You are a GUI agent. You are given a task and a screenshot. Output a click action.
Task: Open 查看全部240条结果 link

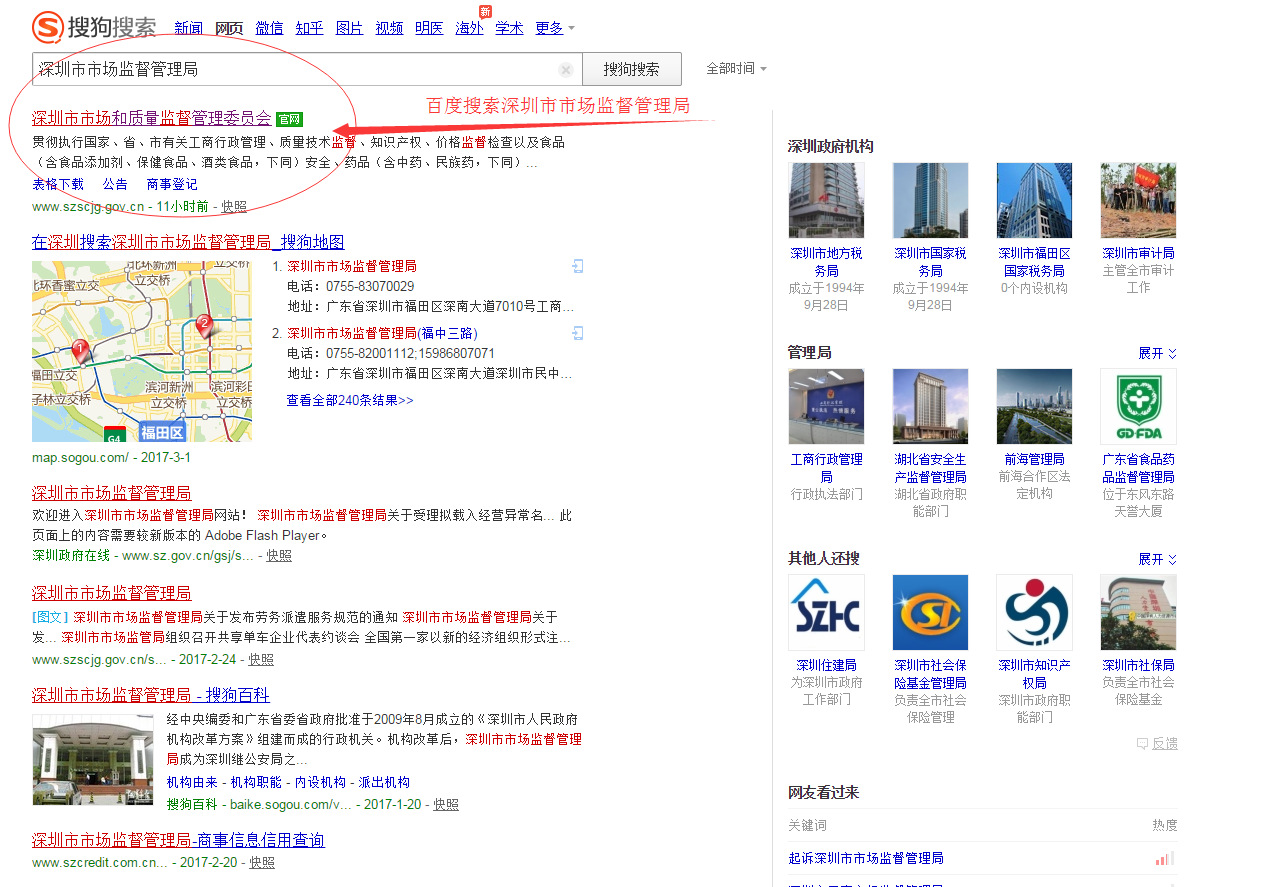[x=350, y=400]
